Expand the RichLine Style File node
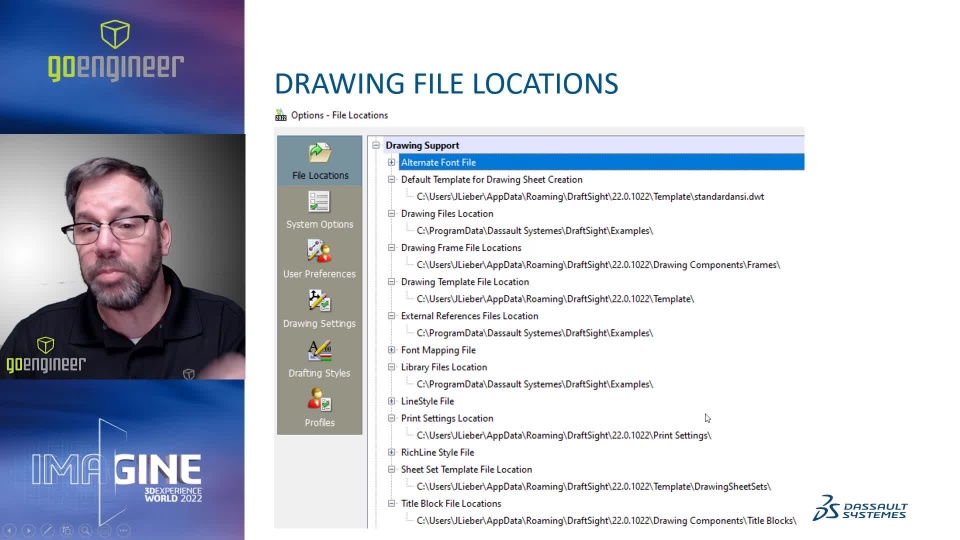Screen dimensions: 960x540 tap(391, 452)
